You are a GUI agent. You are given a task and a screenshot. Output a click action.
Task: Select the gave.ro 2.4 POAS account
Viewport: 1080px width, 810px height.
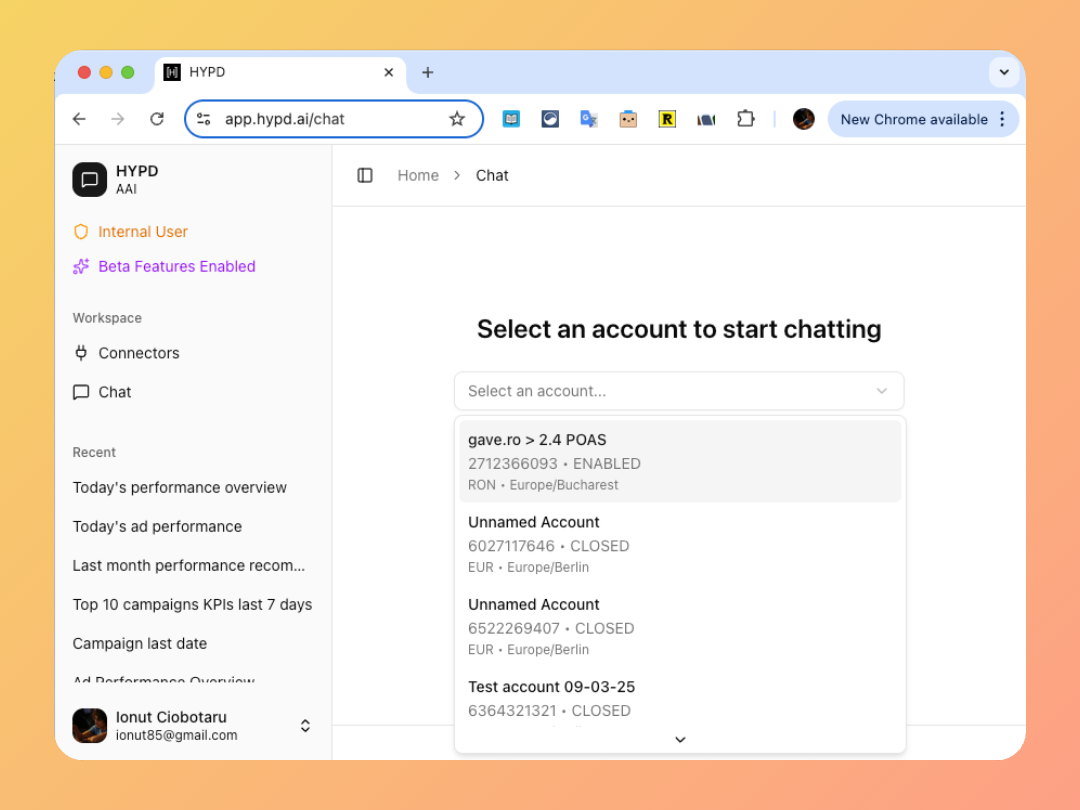coord(679,460)
